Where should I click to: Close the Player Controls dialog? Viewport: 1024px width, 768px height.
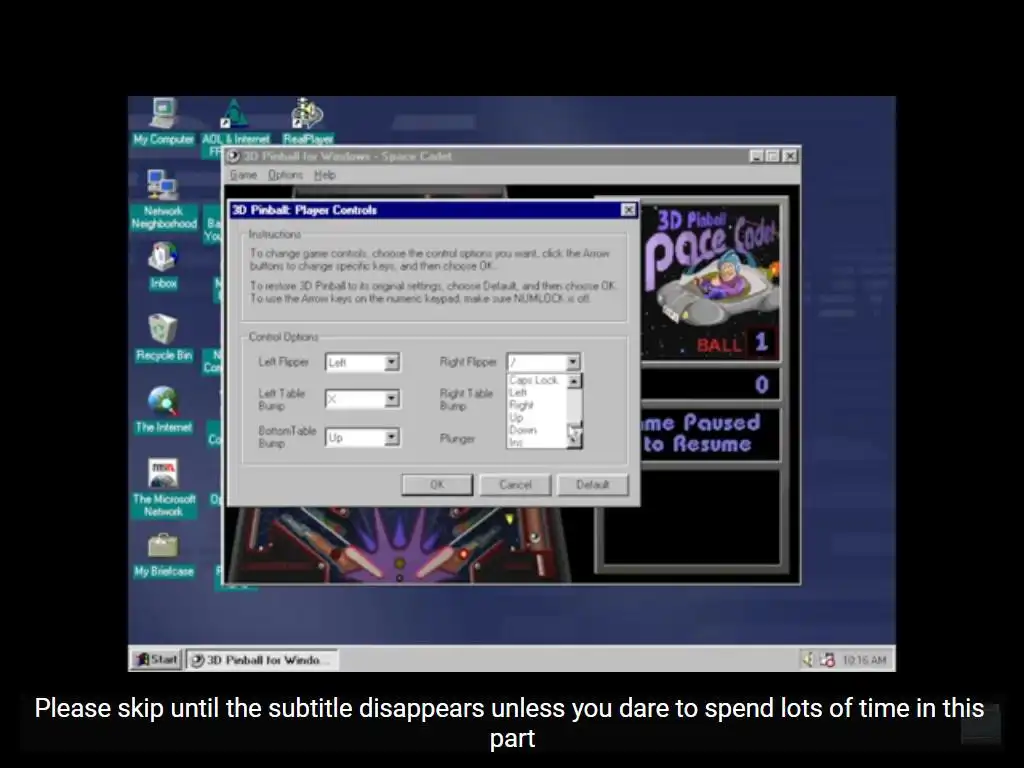pos(628,210)
